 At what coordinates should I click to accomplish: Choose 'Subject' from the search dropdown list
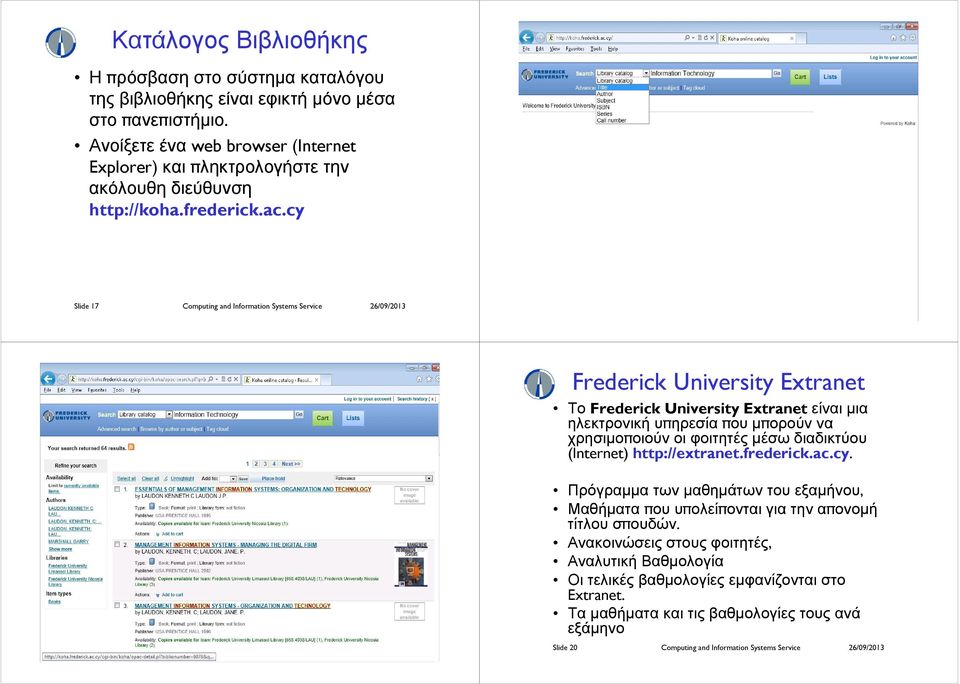point(622,100)
